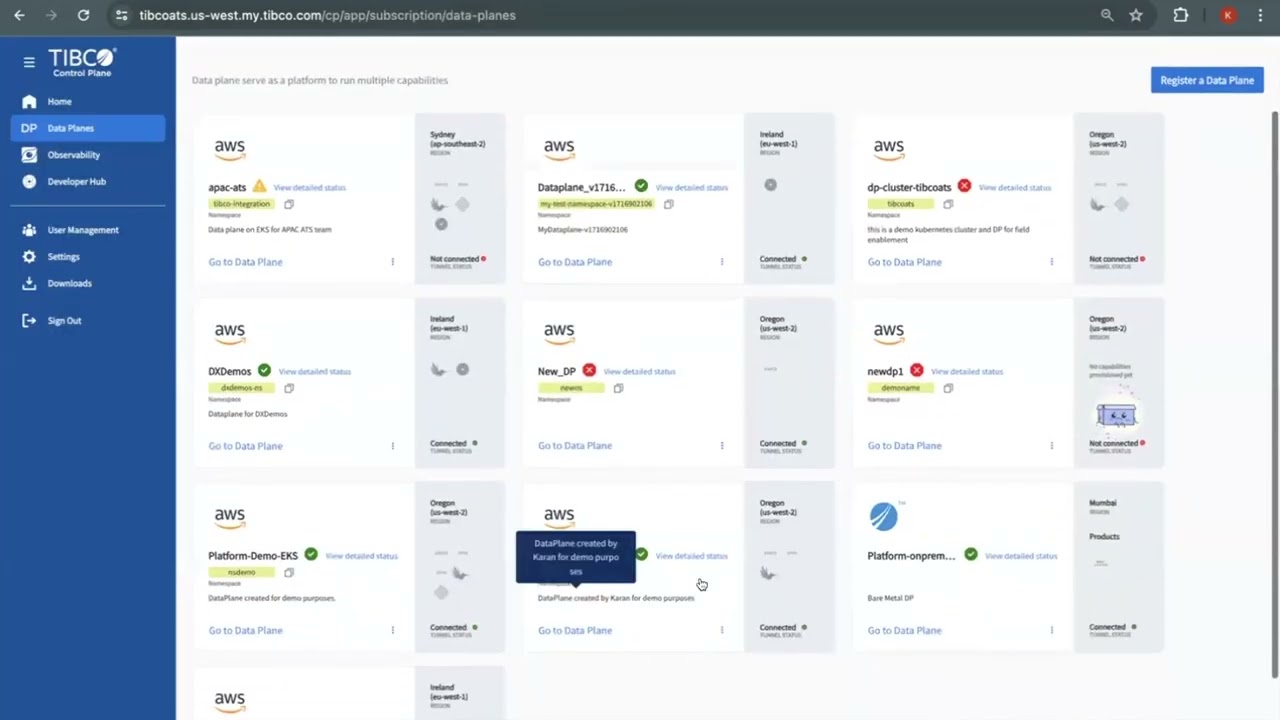This screenshot has width=1280, height=720.
Task: Click the warning triangle on the apac-ats card
Action: click(258, 187)
